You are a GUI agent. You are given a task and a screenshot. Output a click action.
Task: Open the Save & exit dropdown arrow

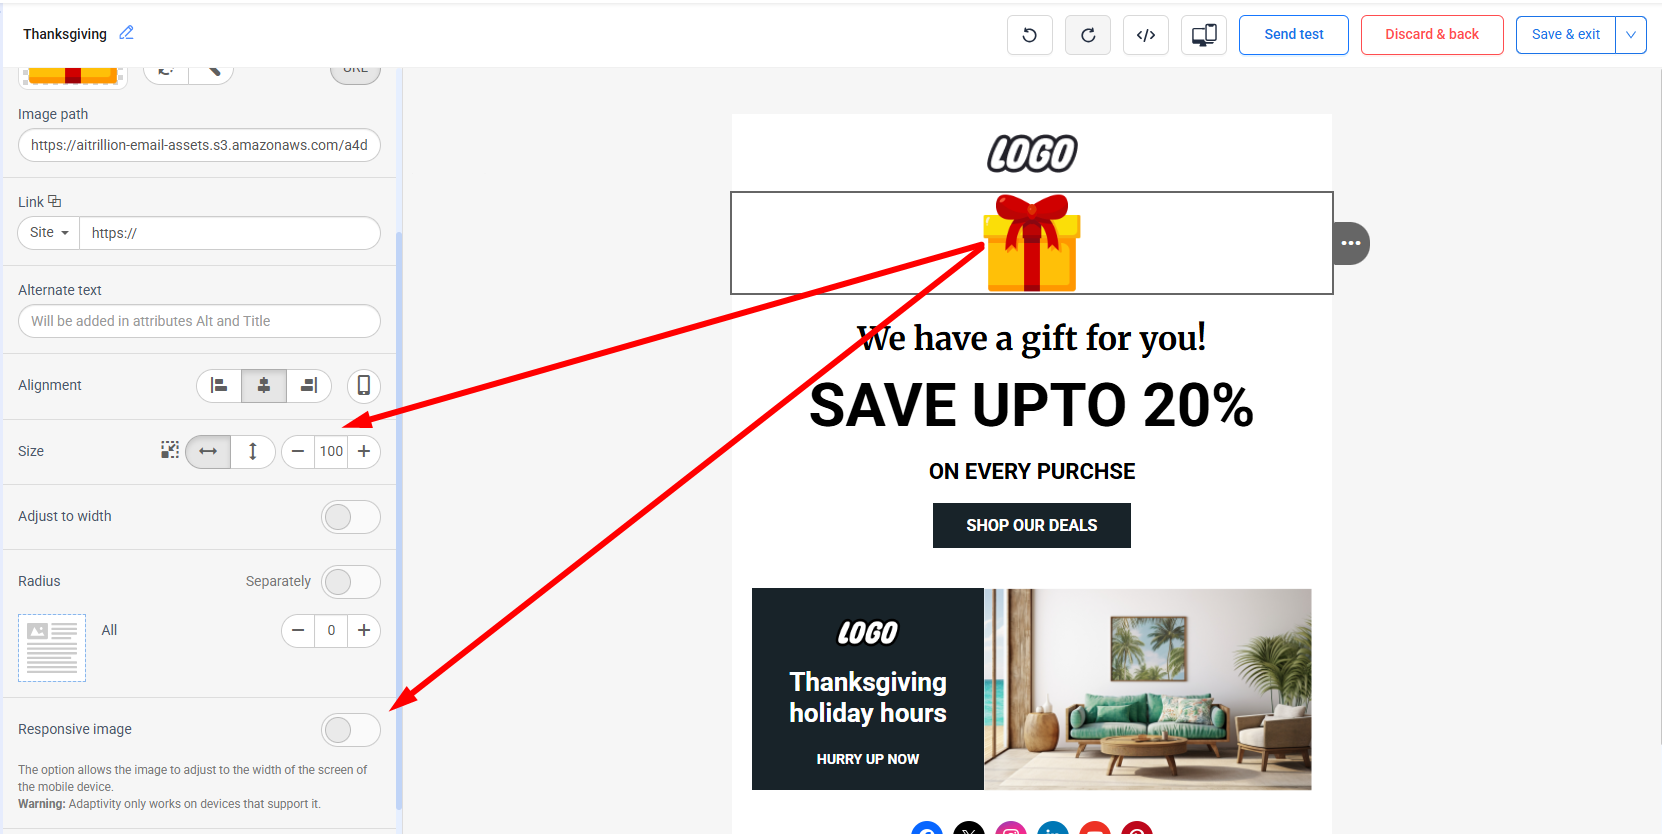1631,35
